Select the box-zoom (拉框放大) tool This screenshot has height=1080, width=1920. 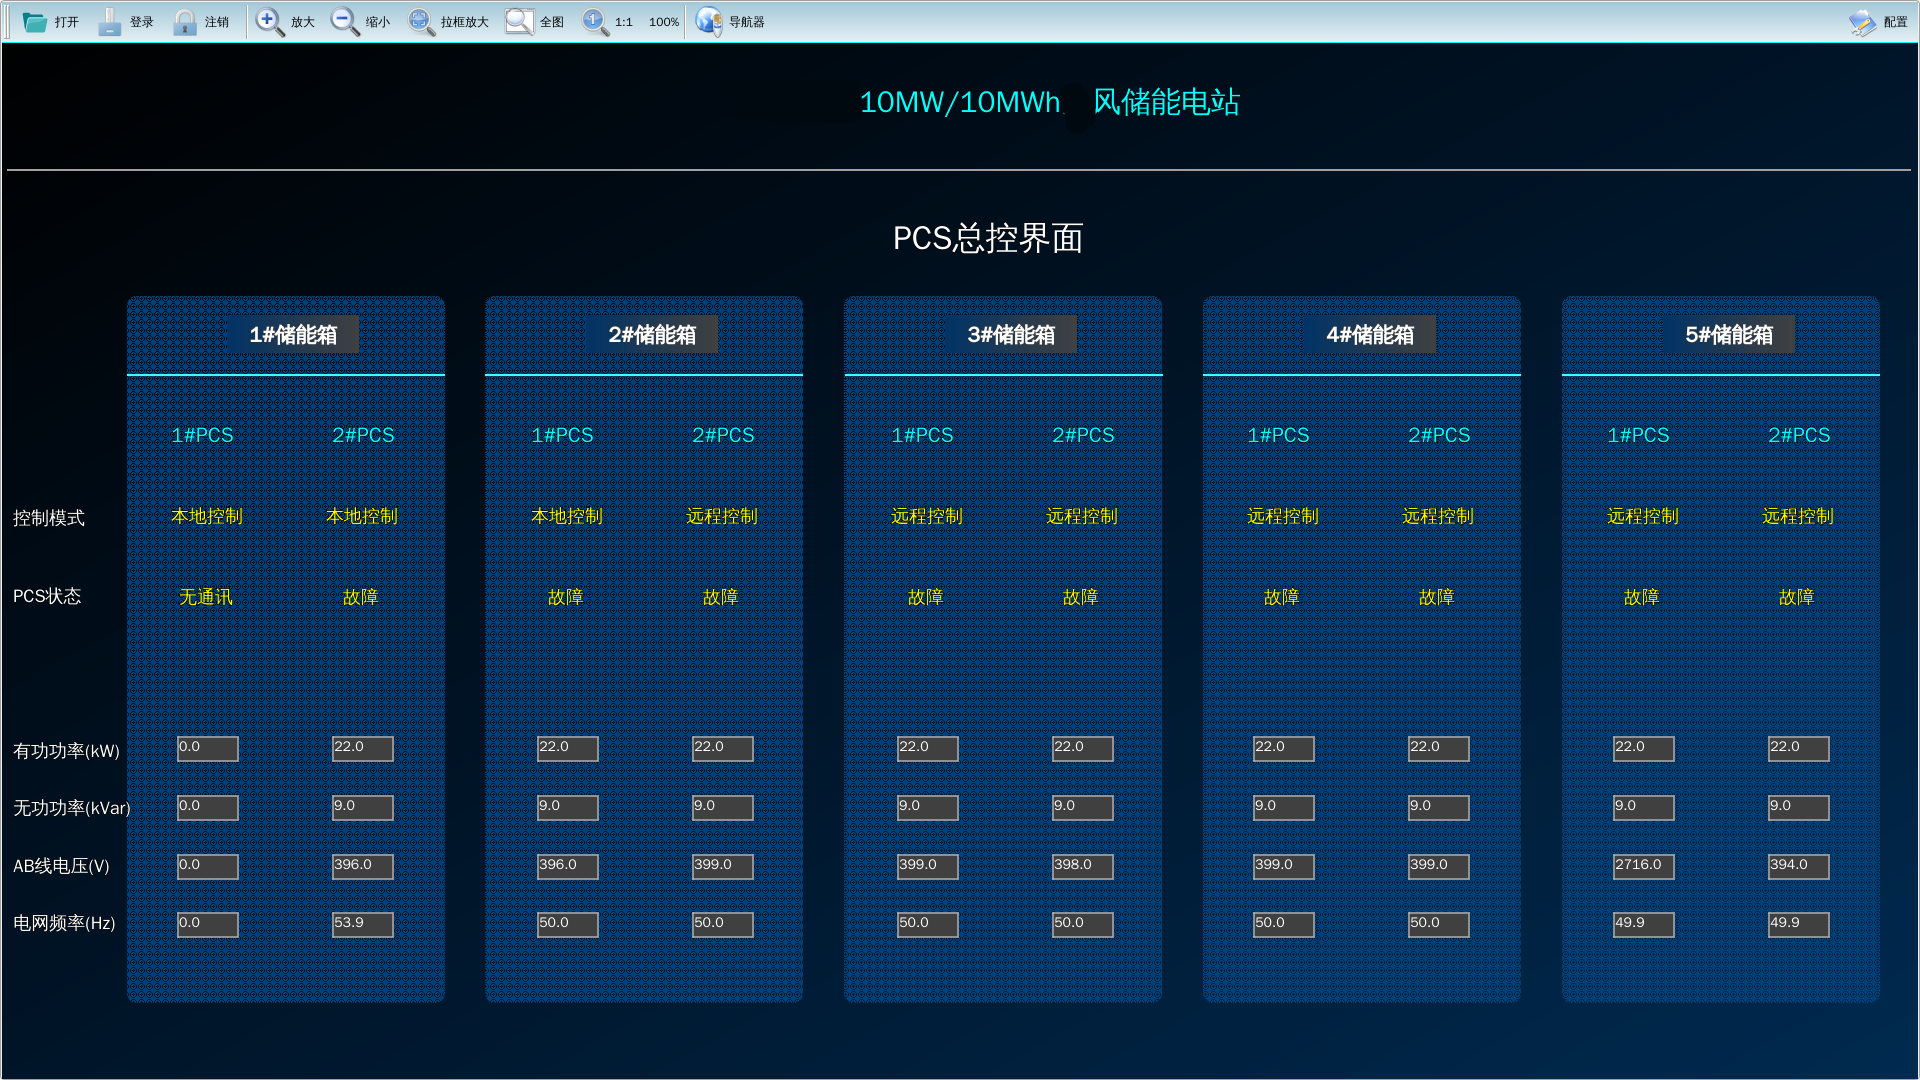[x=420, y=21]
